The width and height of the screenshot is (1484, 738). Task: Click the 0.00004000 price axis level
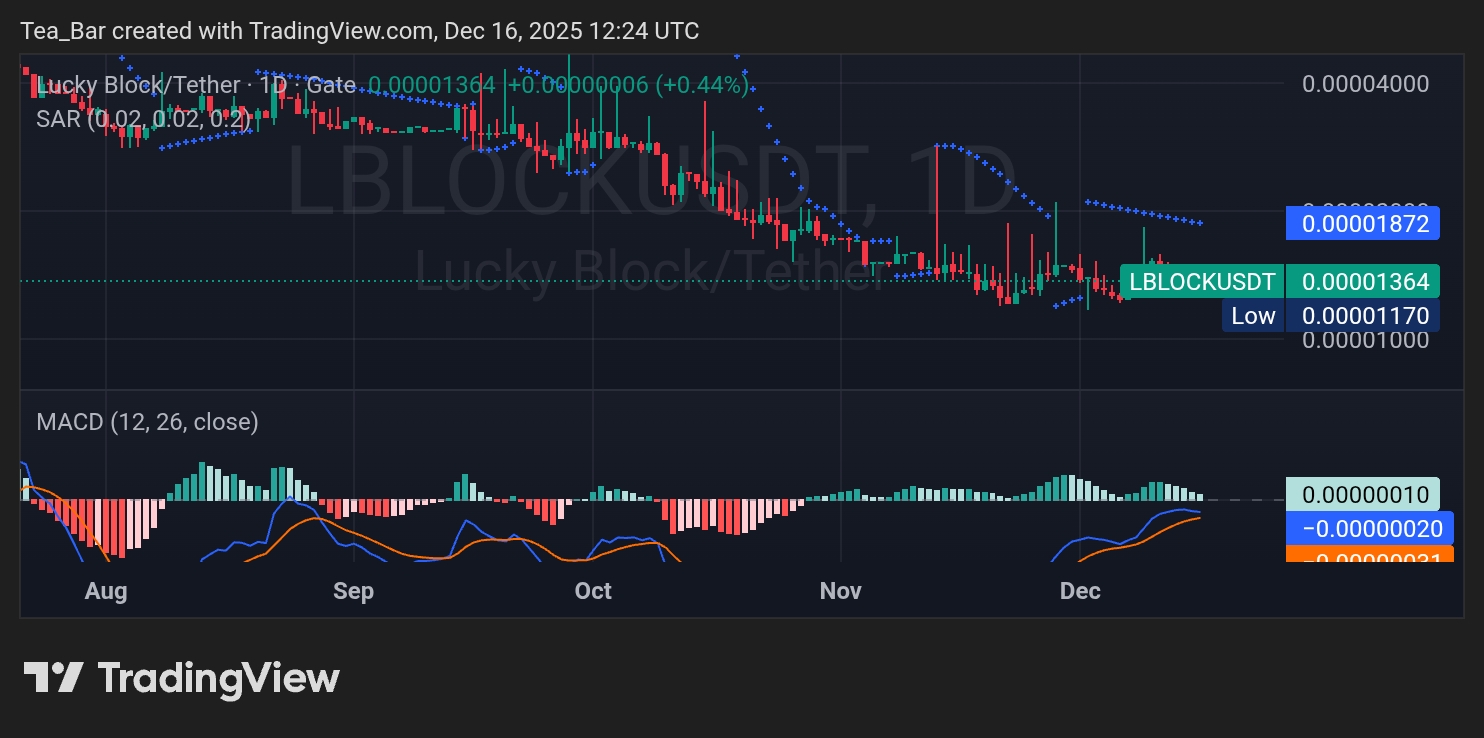pyautogui.click(x=1365, y=83)
